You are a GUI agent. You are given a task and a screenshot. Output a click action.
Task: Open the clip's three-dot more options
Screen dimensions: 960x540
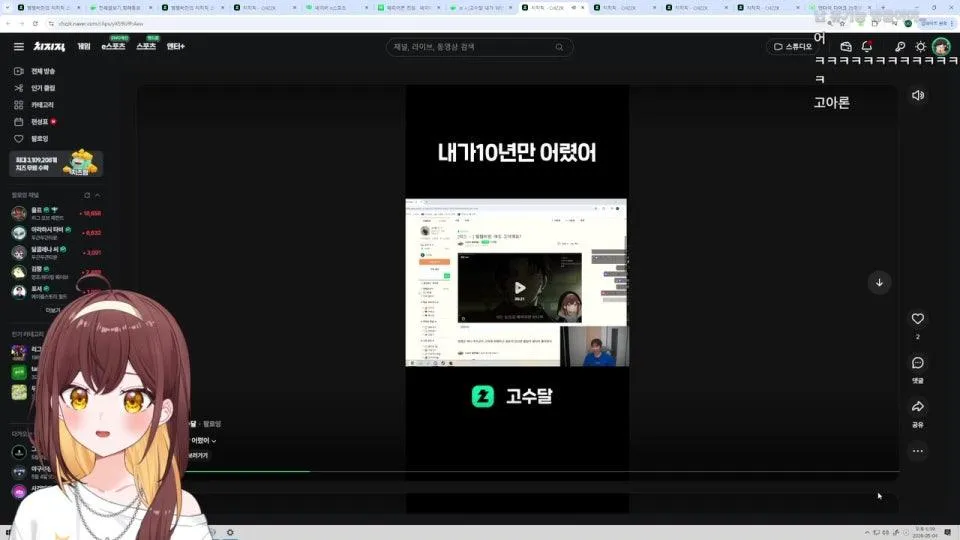point(917,451)
